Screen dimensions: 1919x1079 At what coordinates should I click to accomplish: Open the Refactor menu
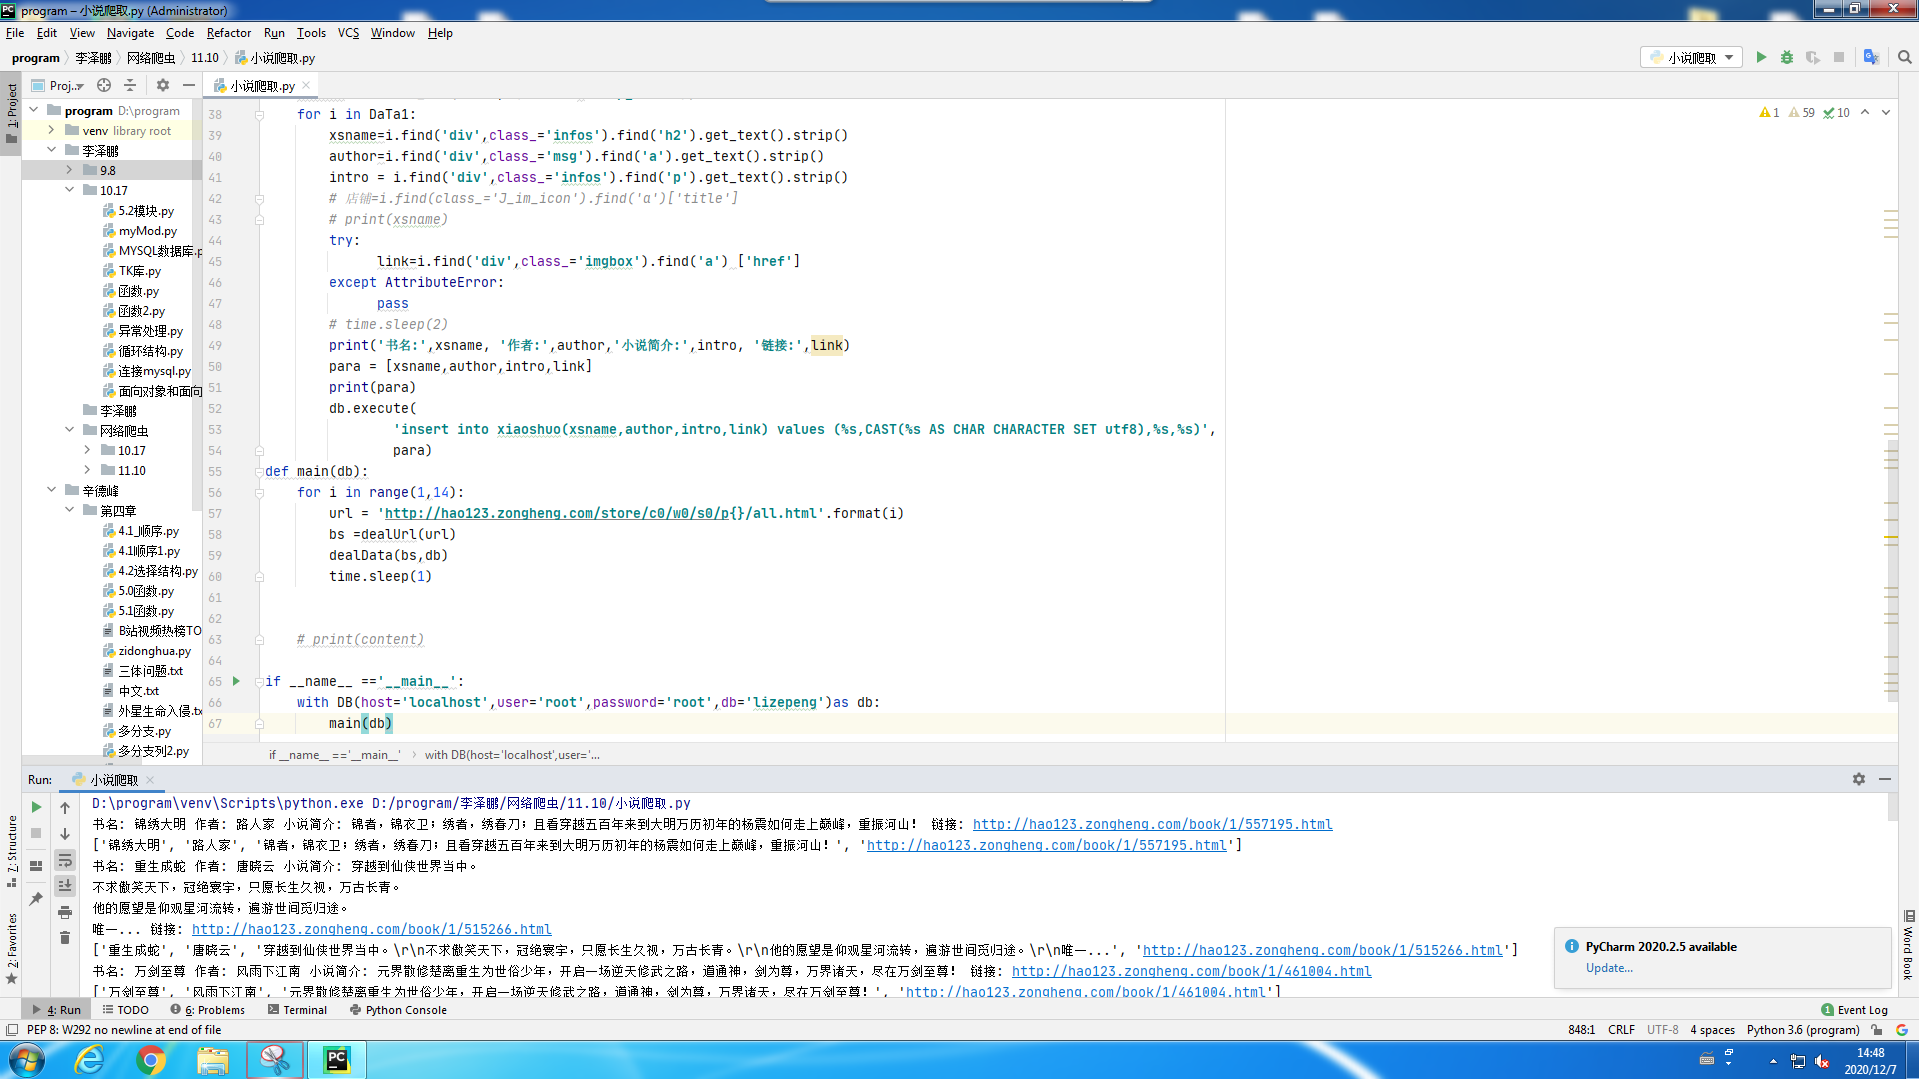pyautogui.click(x=229, y=33)
